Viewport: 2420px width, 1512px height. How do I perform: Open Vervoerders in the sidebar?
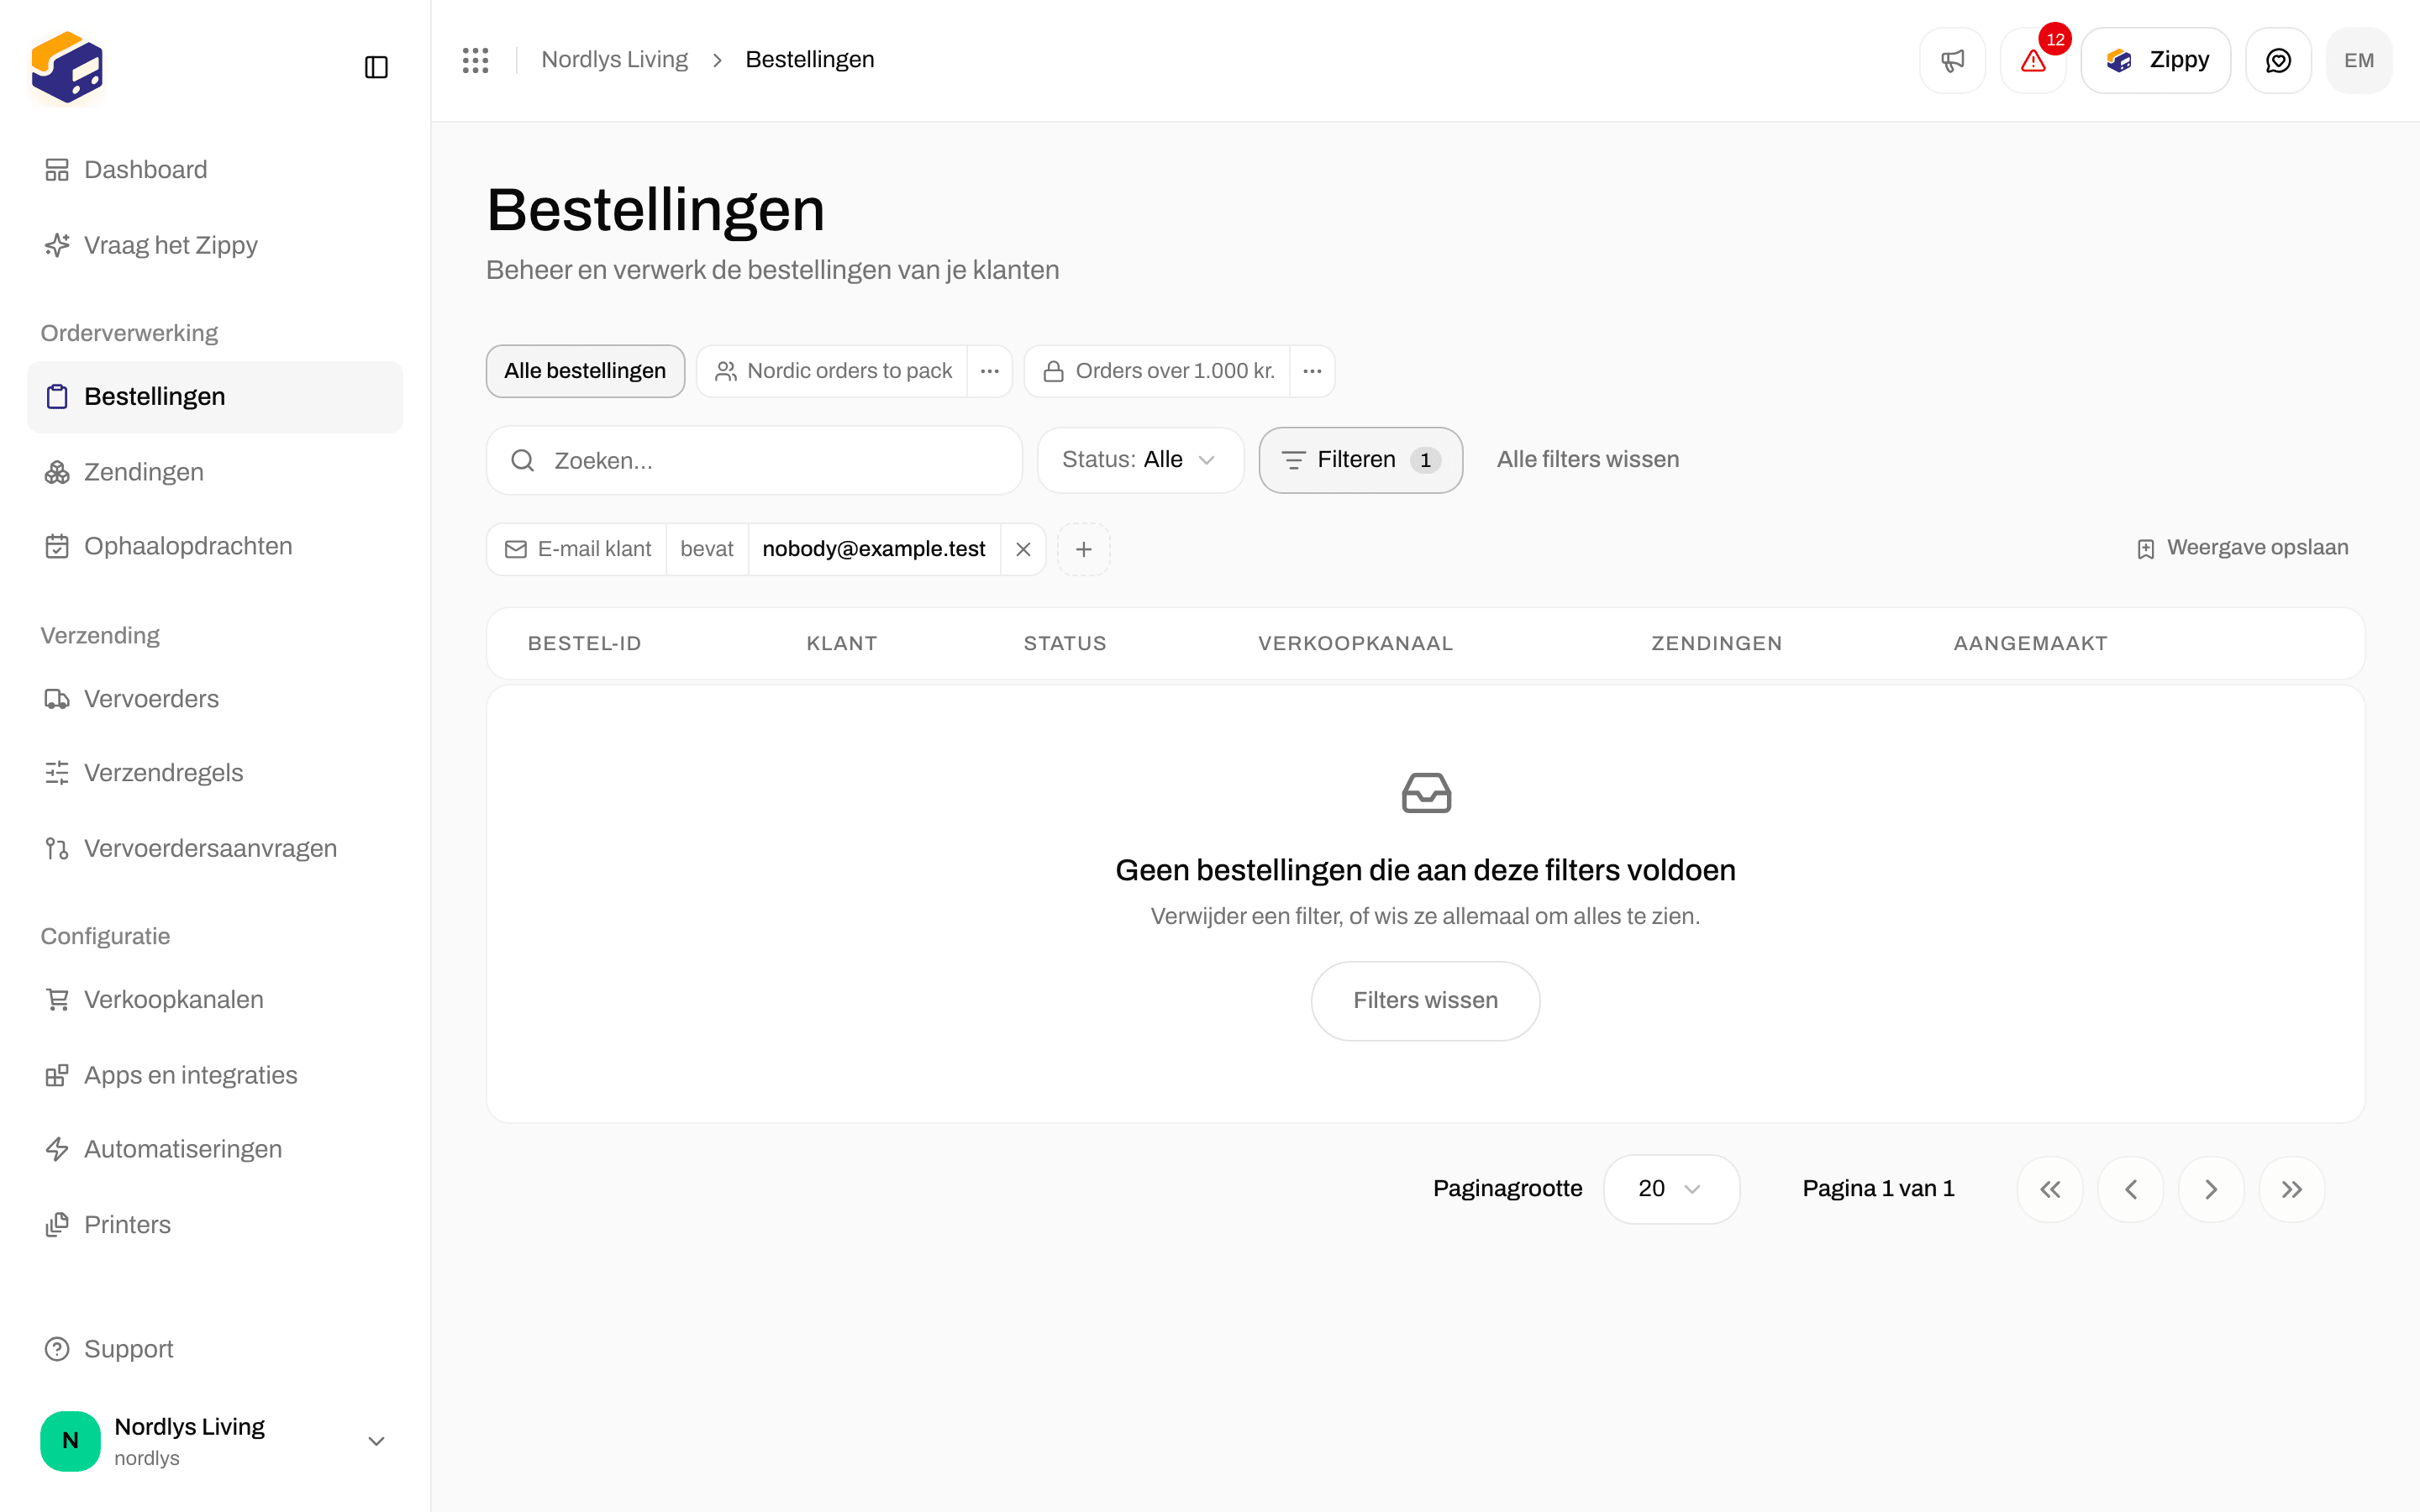tap(214, 699)
